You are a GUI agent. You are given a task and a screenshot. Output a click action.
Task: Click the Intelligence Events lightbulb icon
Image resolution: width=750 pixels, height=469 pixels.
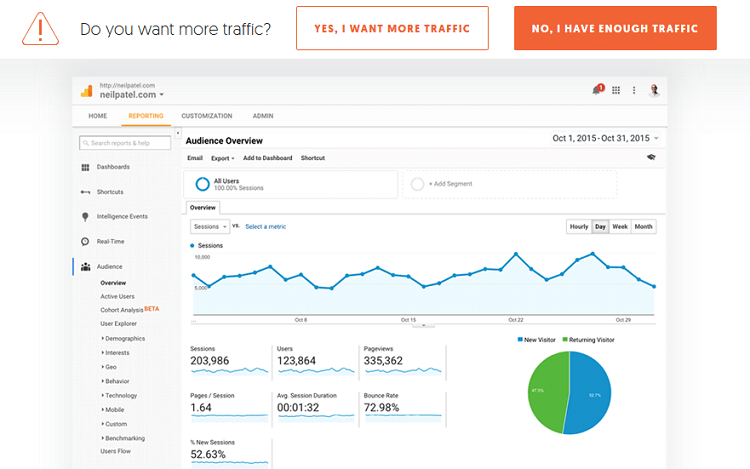[85, 217]
